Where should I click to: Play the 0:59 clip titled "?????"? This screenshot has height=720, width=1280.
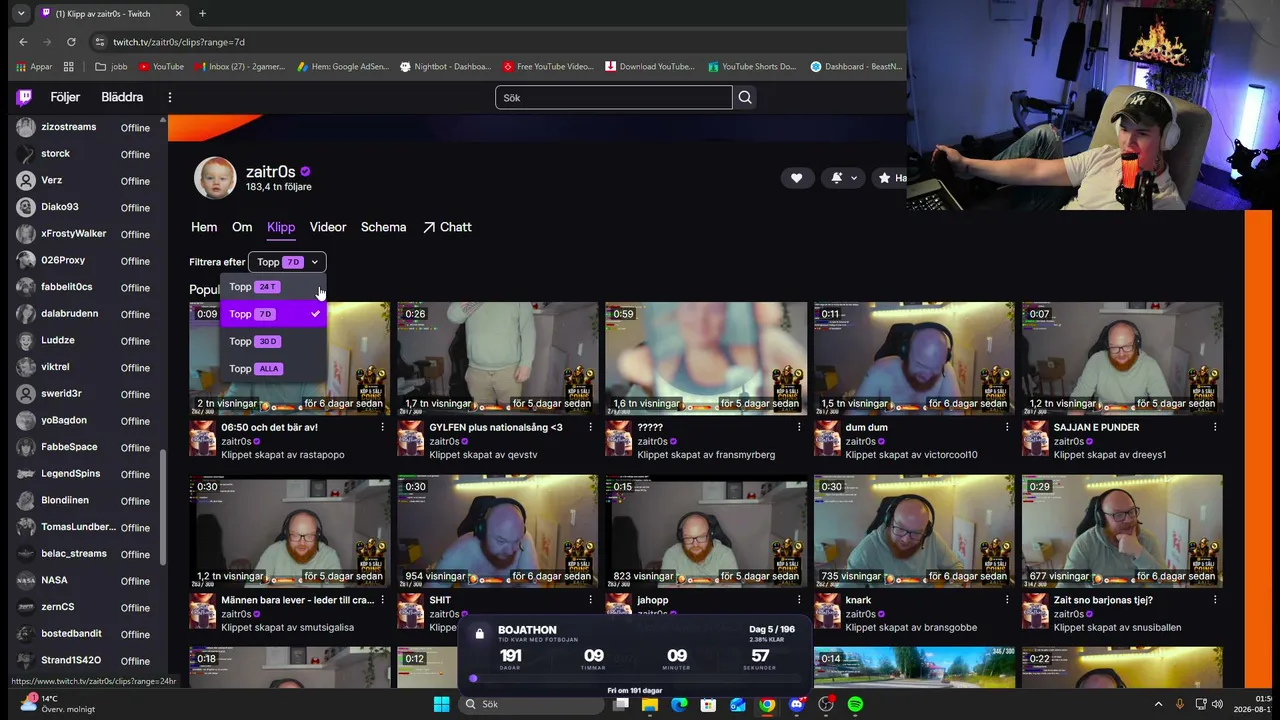(x=706, y=358)
